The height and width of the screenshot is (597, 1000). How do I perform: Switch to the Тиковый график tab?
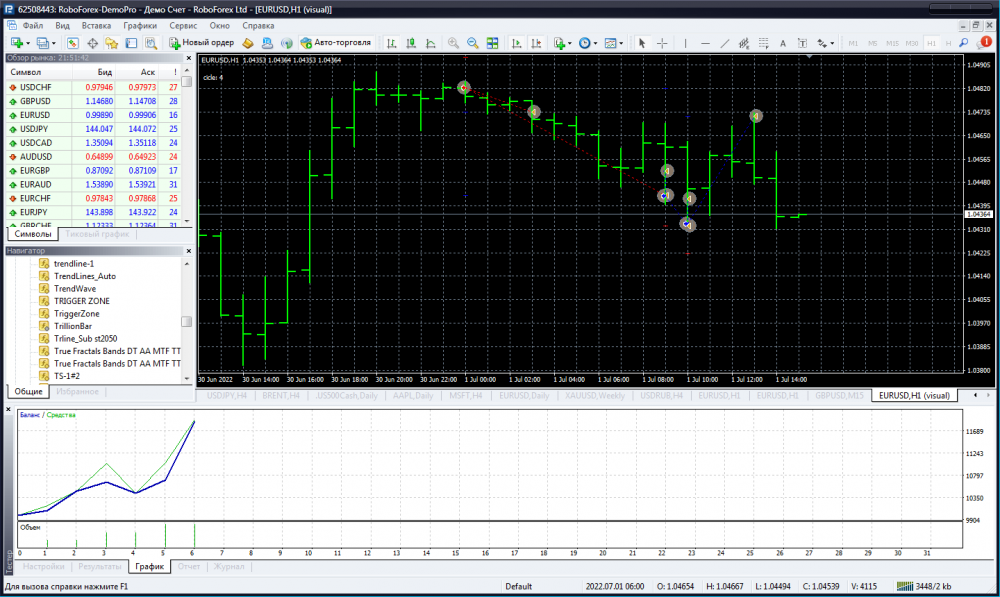[x=97, y=234]
